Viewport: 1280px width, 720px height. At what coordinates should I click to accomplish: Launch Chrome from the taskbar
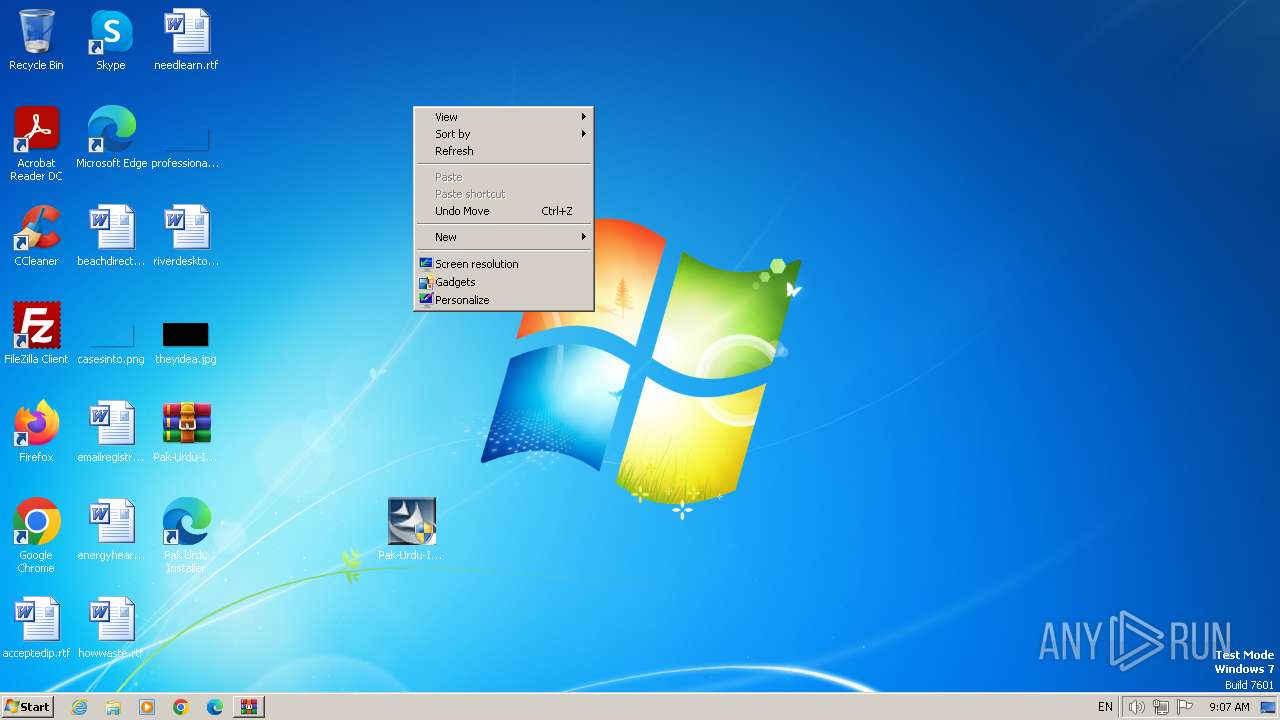(x=181, y=707)
